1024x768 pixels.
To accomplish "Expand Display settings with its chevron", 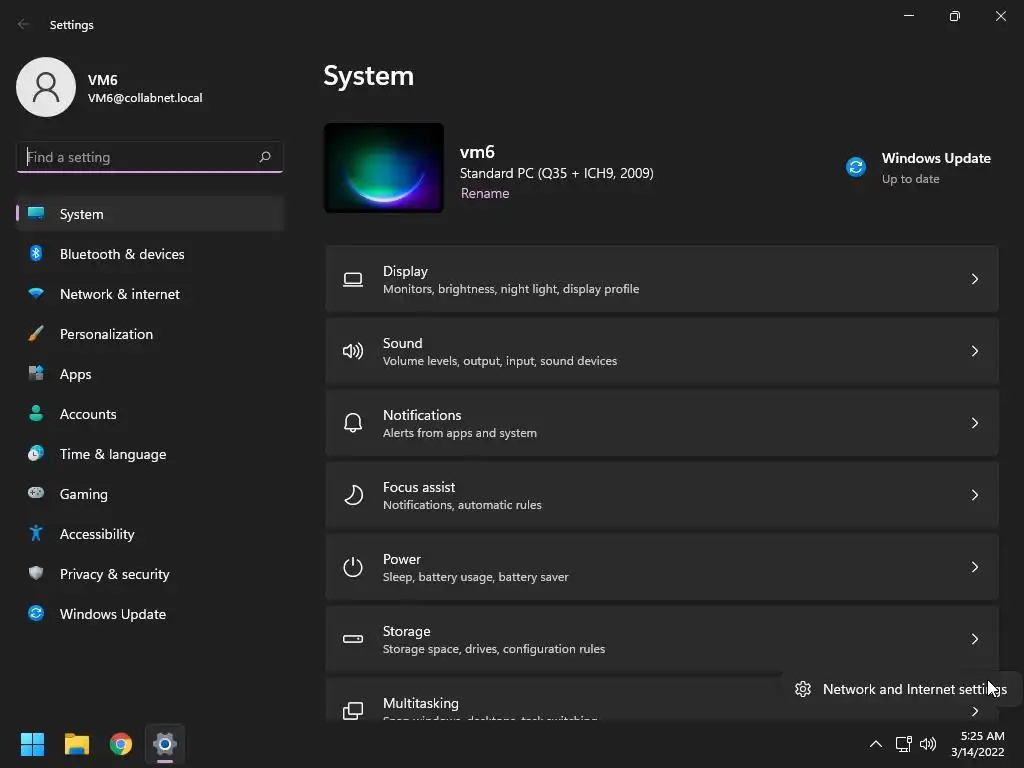I will click(975, 279).
